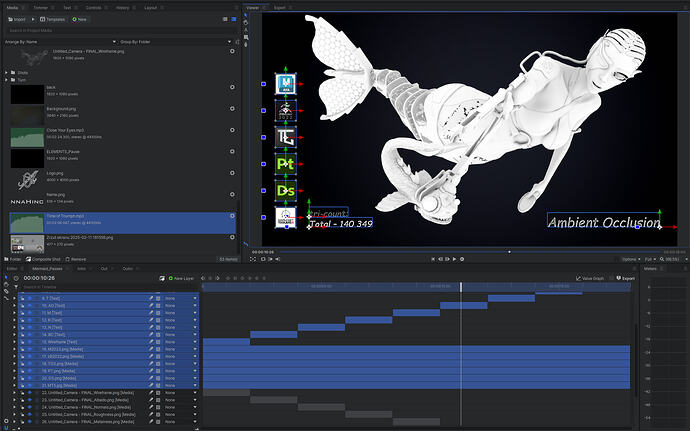Switch to the Export tab

[280, 7]
